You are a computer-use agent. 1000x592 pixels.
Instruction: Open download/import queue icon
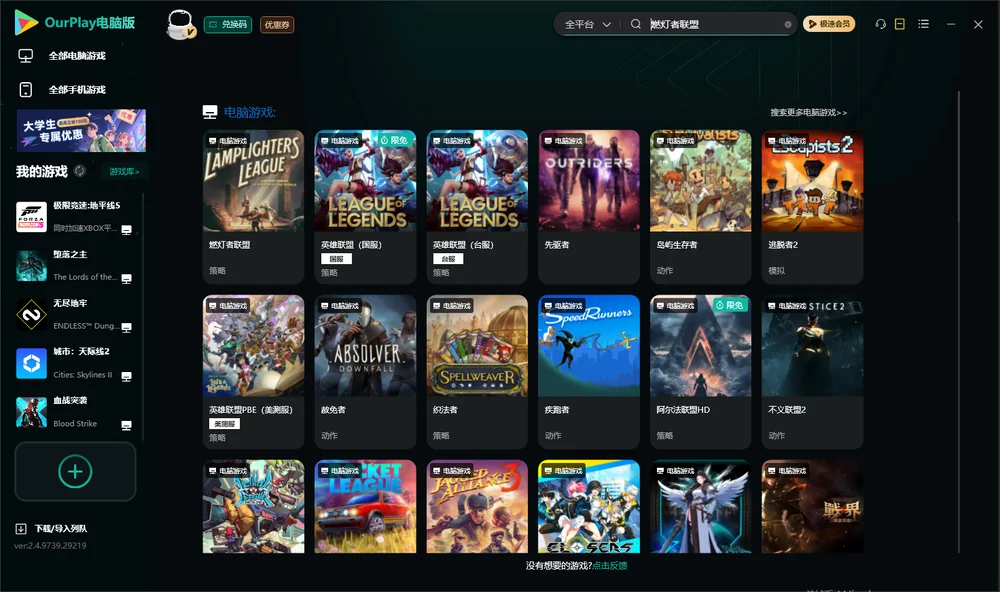point(21,528)
